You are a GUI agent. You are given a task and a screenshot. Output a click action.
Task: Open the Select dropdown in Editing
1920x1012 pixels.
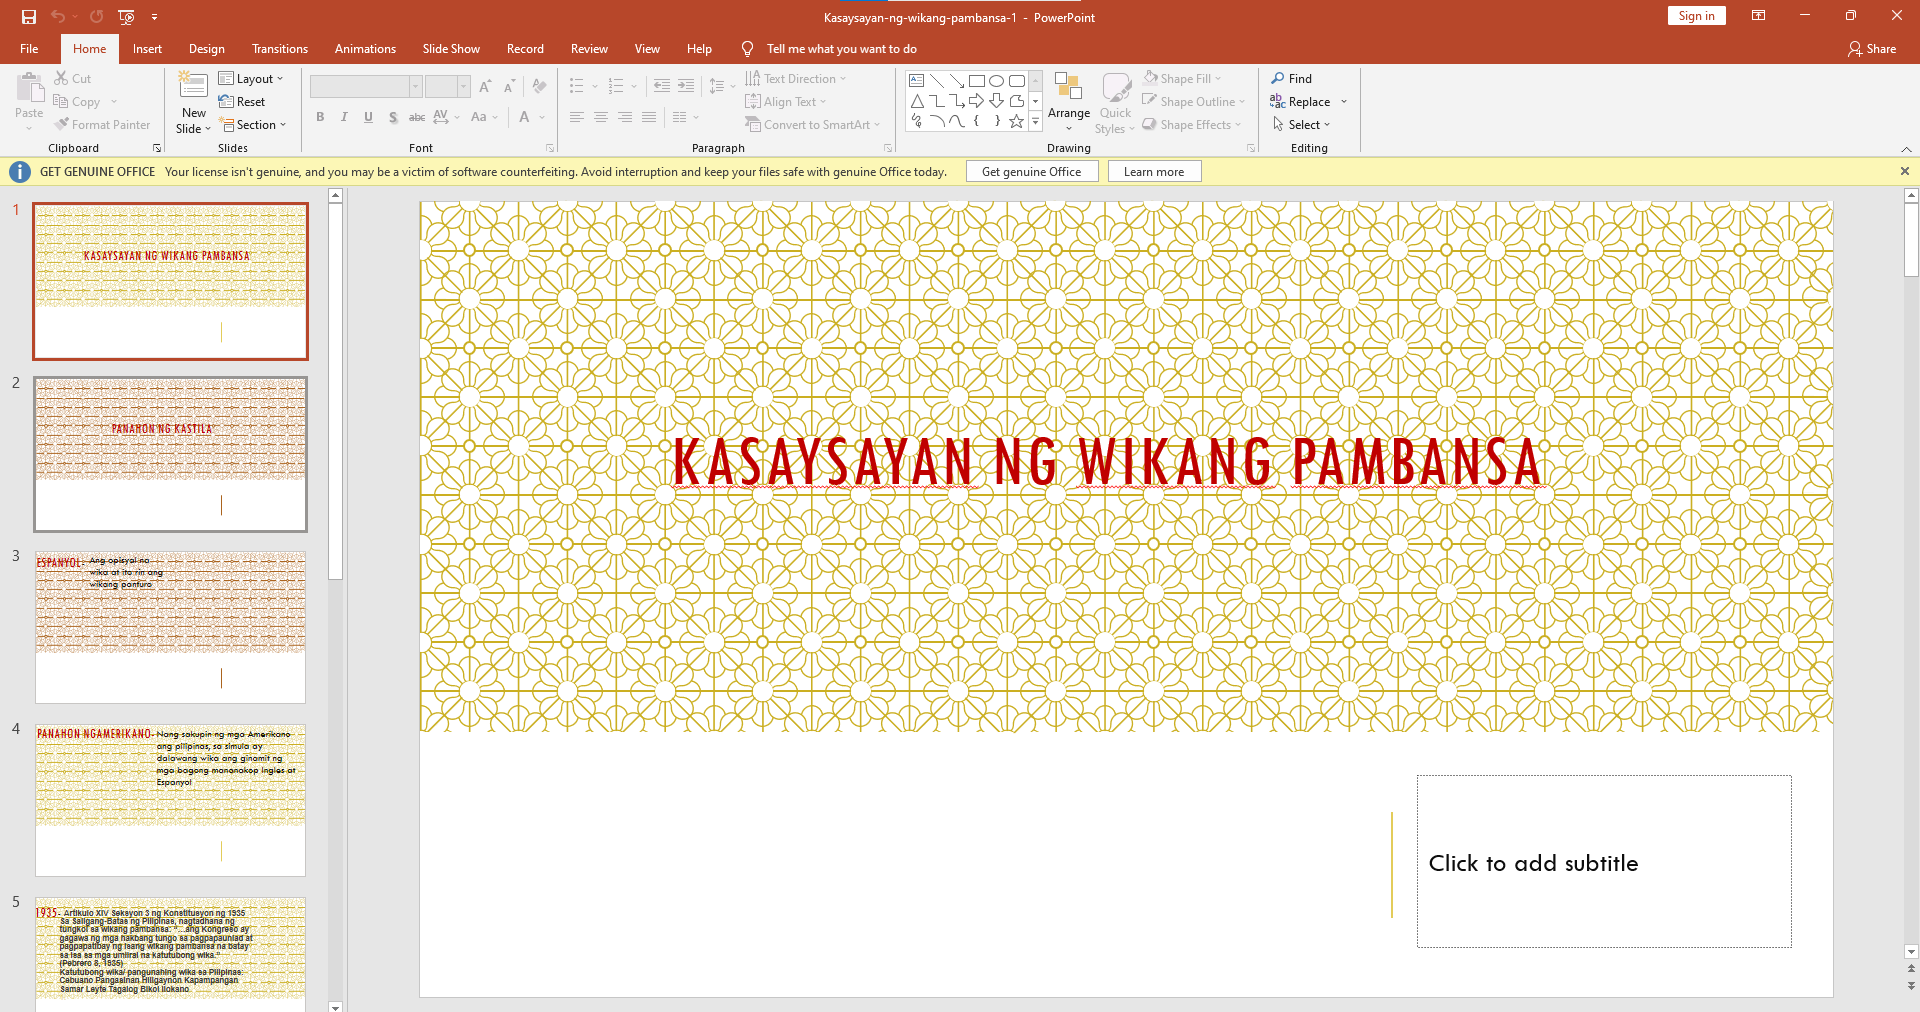tap(1302, 125)
